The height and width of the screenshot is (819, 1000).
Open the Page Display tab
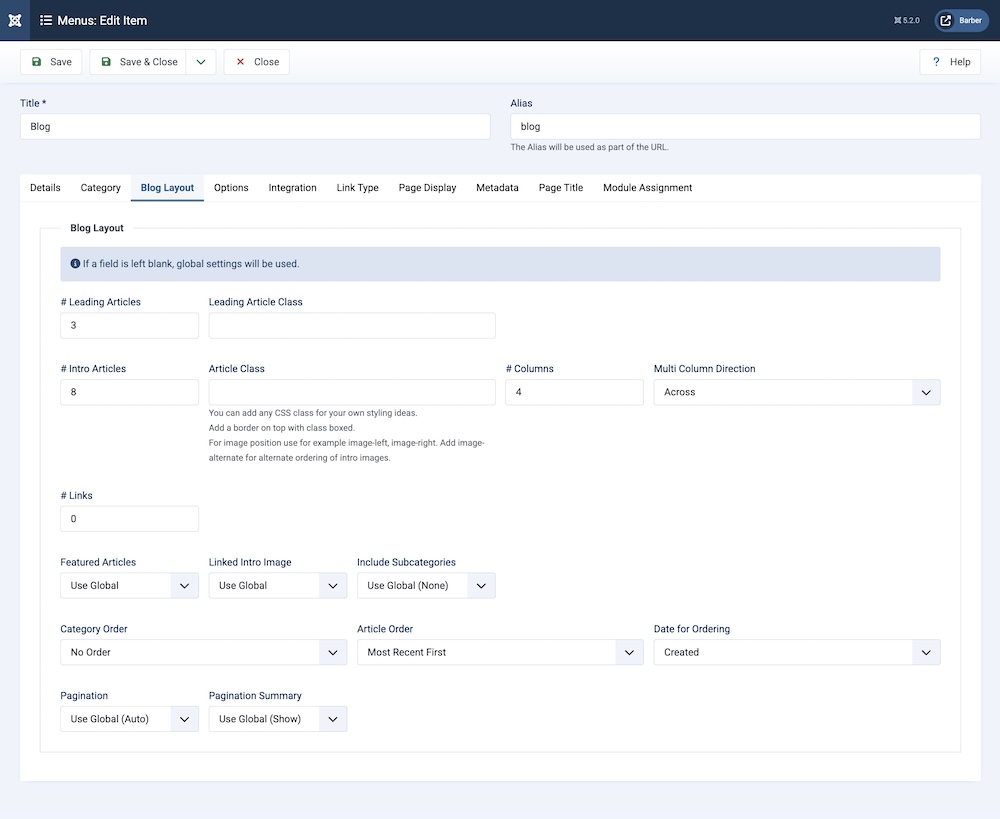(x=427, y=188)
